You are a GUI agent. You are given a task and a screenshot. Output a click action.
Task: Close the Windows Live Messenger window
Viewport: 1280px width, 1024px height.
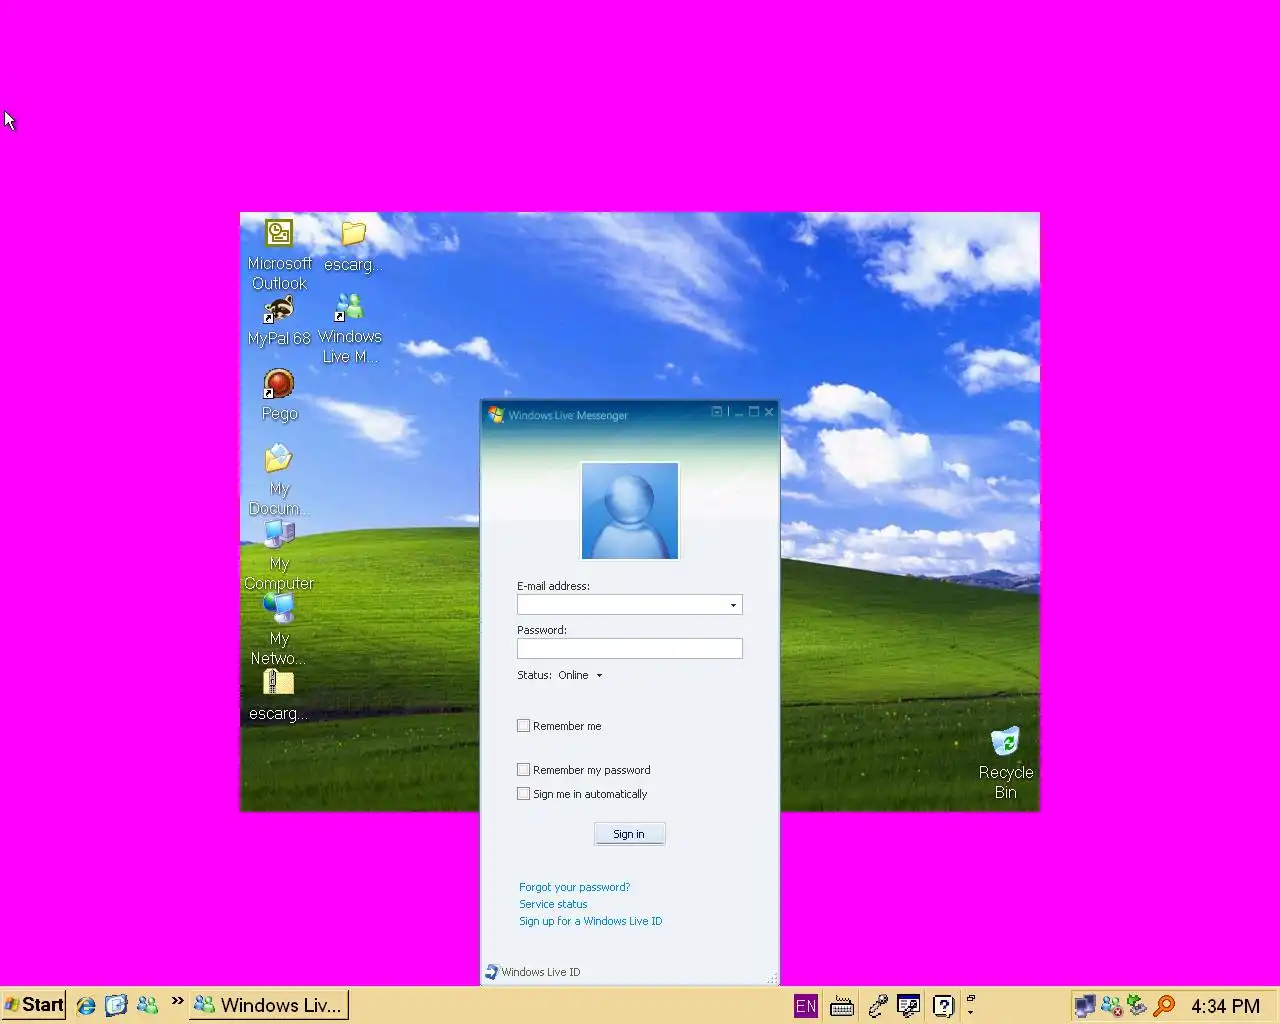point(769,411)
